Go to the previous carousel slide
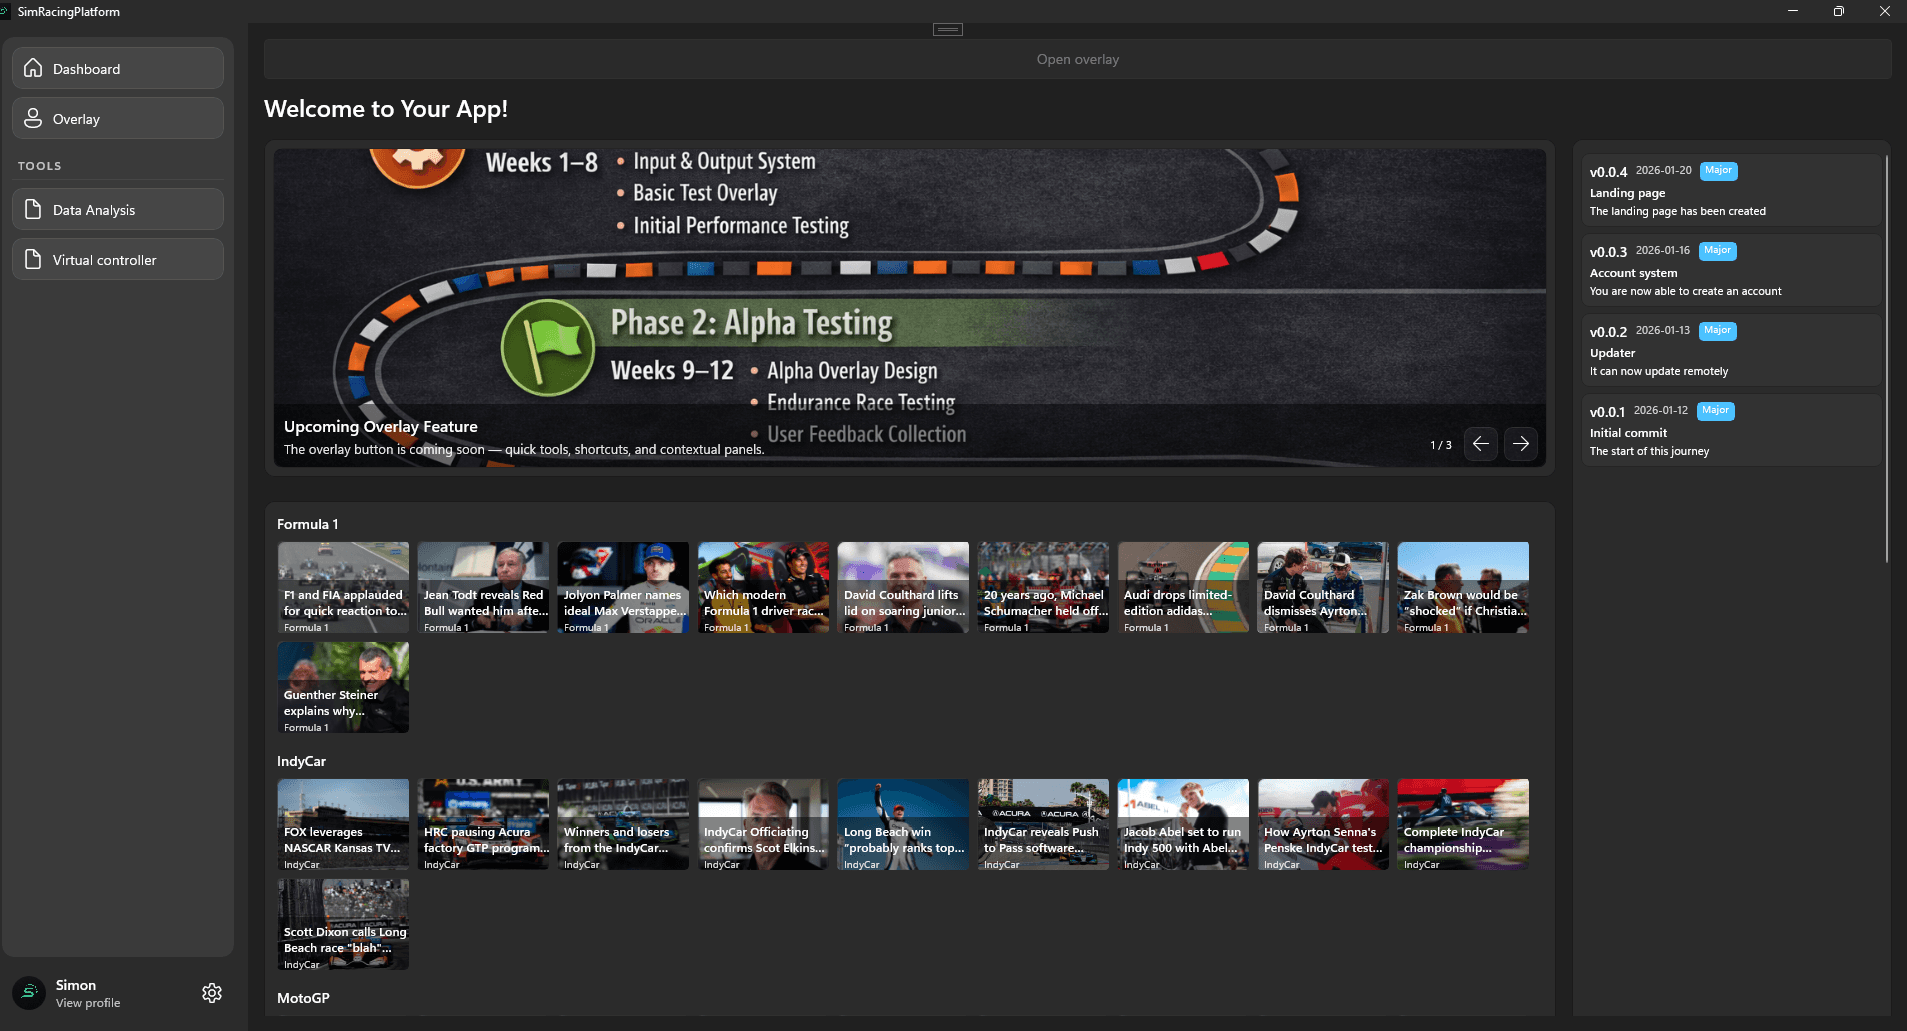1907x1031 pixels. click(1481, 443)
